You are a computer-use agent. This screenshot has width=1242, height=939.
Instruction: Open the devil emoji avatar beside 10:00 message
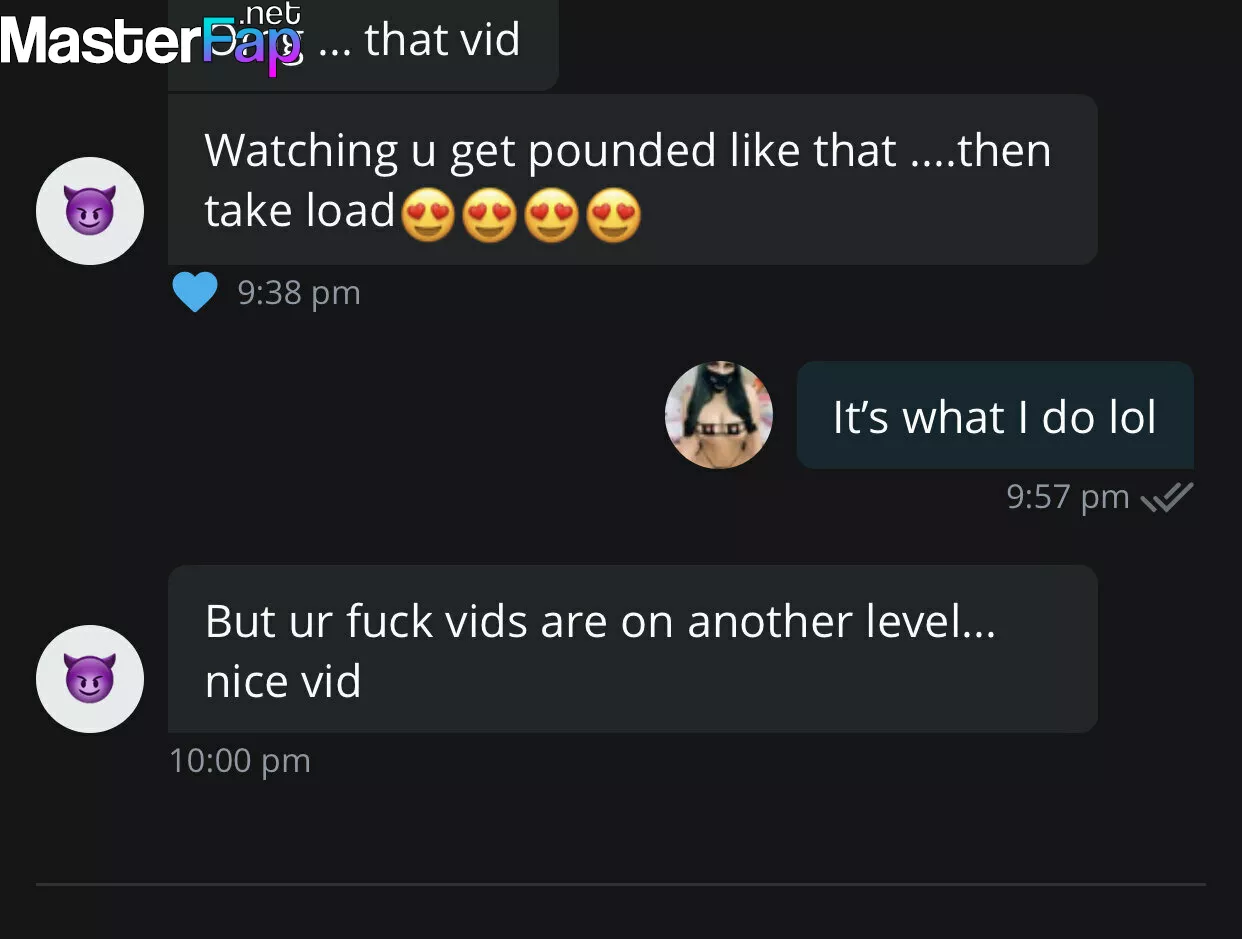click(x=90, y=679)
